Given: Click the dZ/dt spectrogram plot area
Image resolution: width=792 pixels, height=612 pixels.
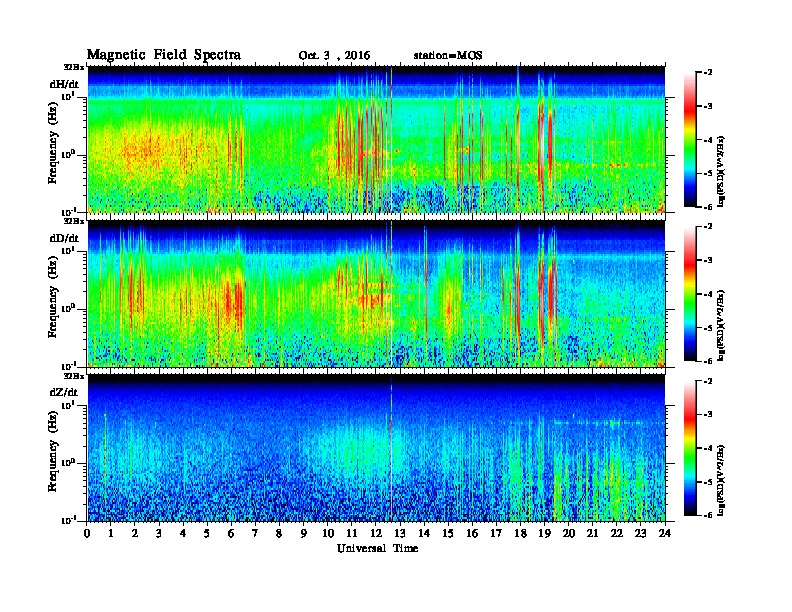Looking at the screenshot, I should (x=376, y=448).
